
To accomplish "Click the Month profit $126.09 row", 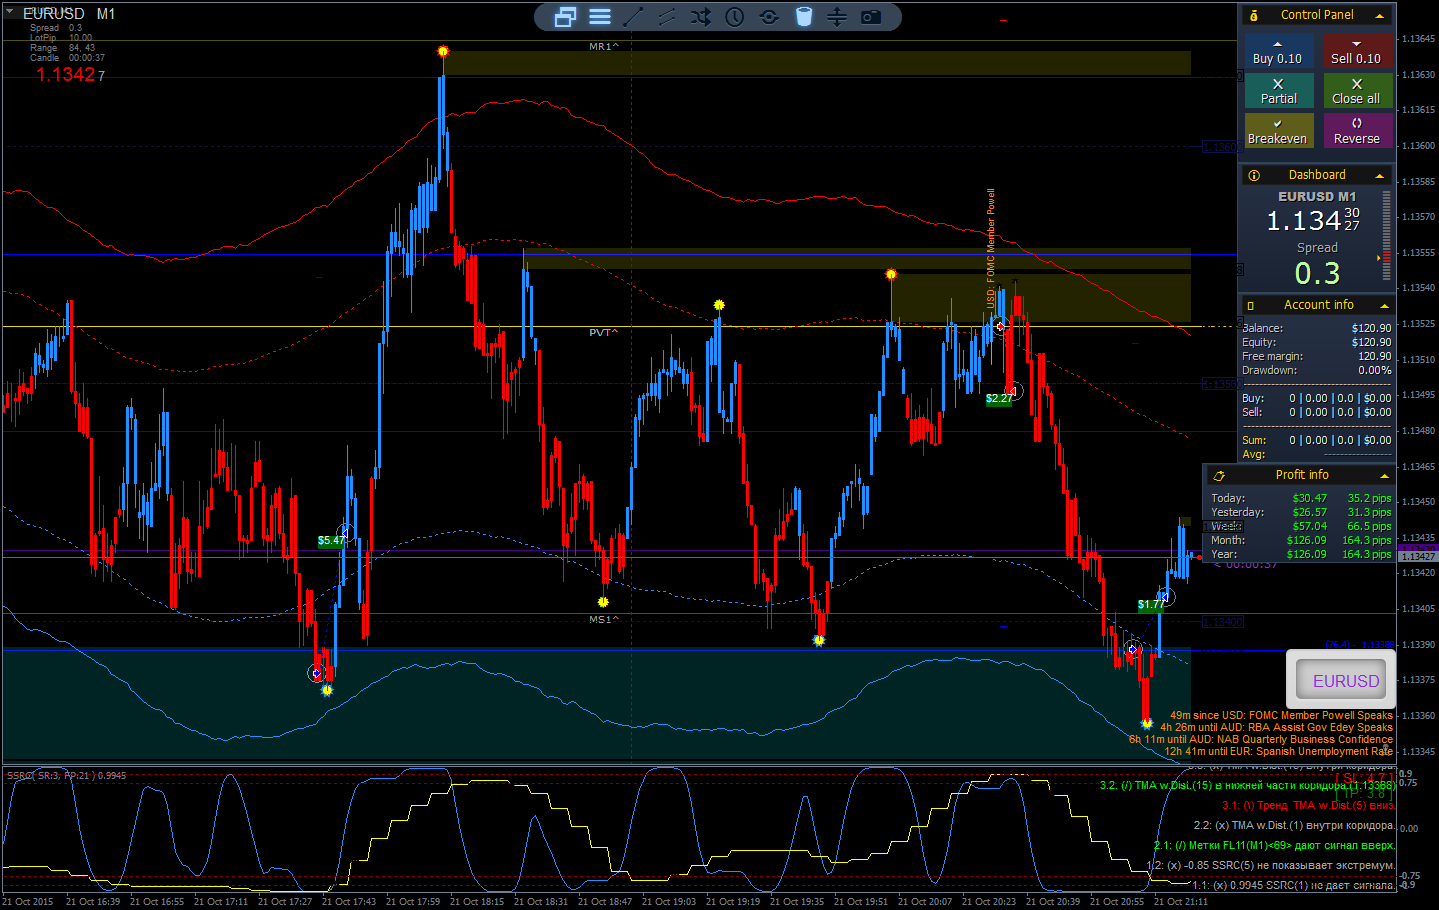I will (x=1301, y=540).
